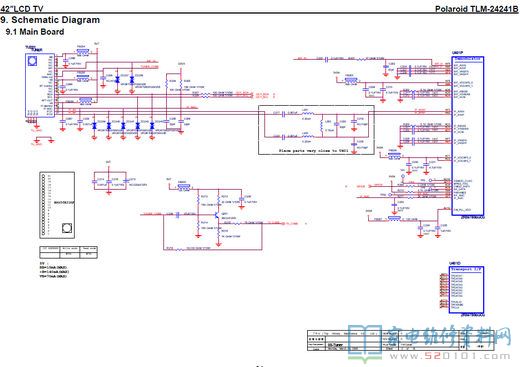Click the square connector in gray module outline
Screen dimensions: 520x367
(67, 228)
